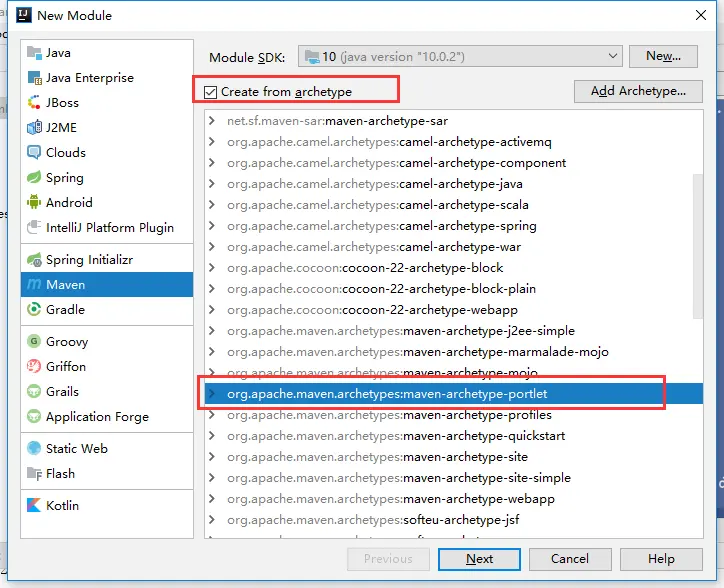Click the JBoss icon in sidebar
The image size is (724, 588).
(x=34, y=103)
